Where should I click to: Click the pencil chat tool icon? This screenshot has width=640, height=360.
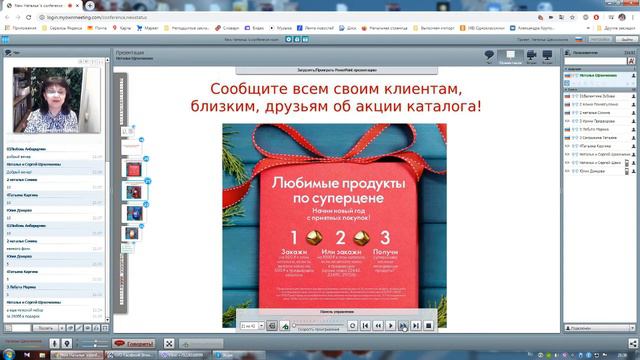79,328
